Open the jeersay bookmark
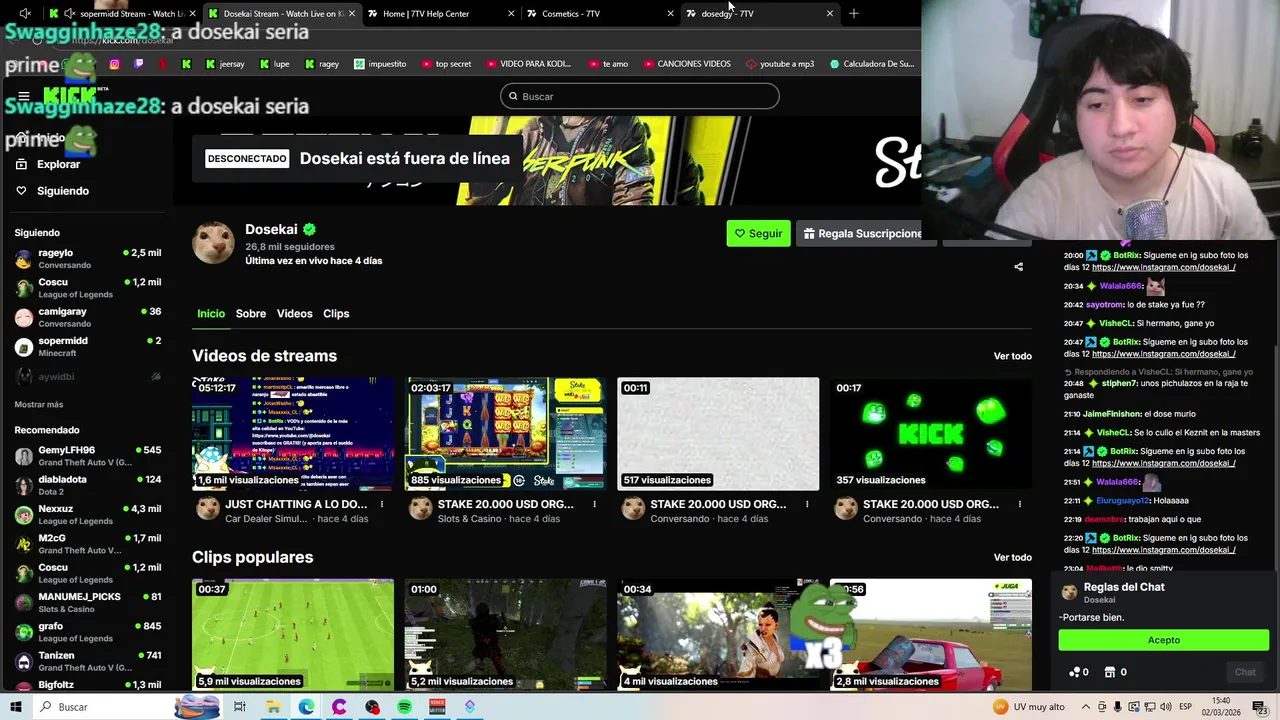The image size is (1280, 720). tap(225, 64)
